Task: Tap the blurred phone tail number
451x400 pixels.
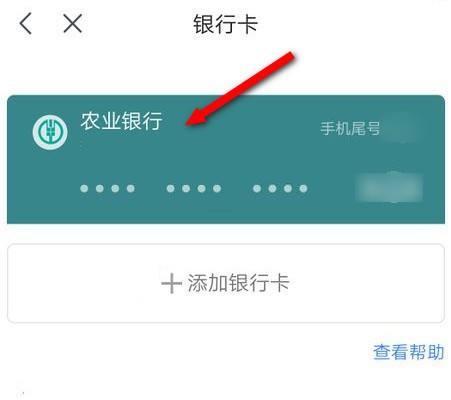Action: [x=400, y=128]
